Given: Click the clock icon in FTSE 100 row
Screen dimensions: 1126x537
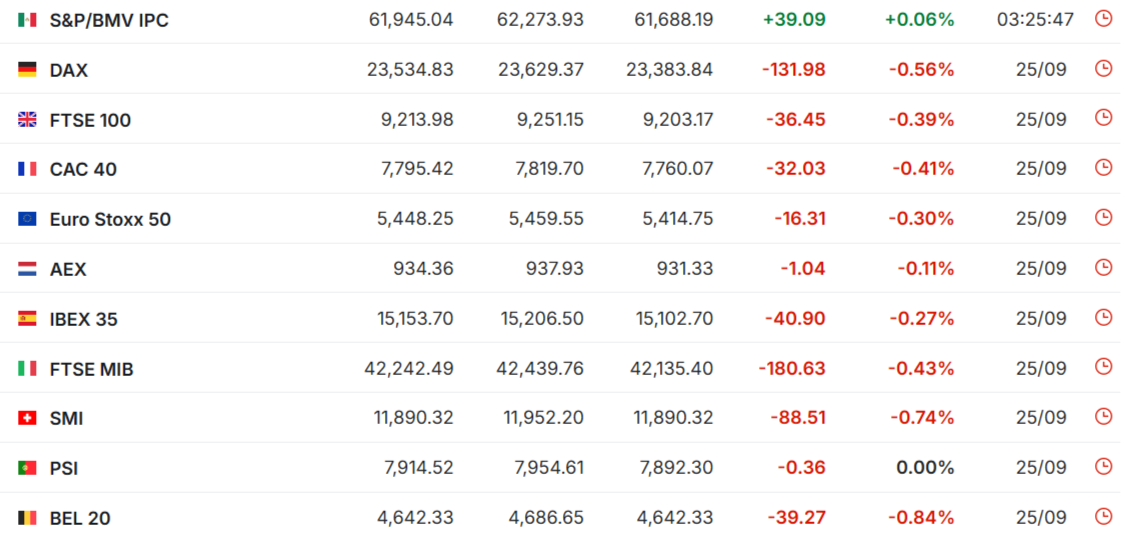Looking at the screenshot, I should point(1103,118).
